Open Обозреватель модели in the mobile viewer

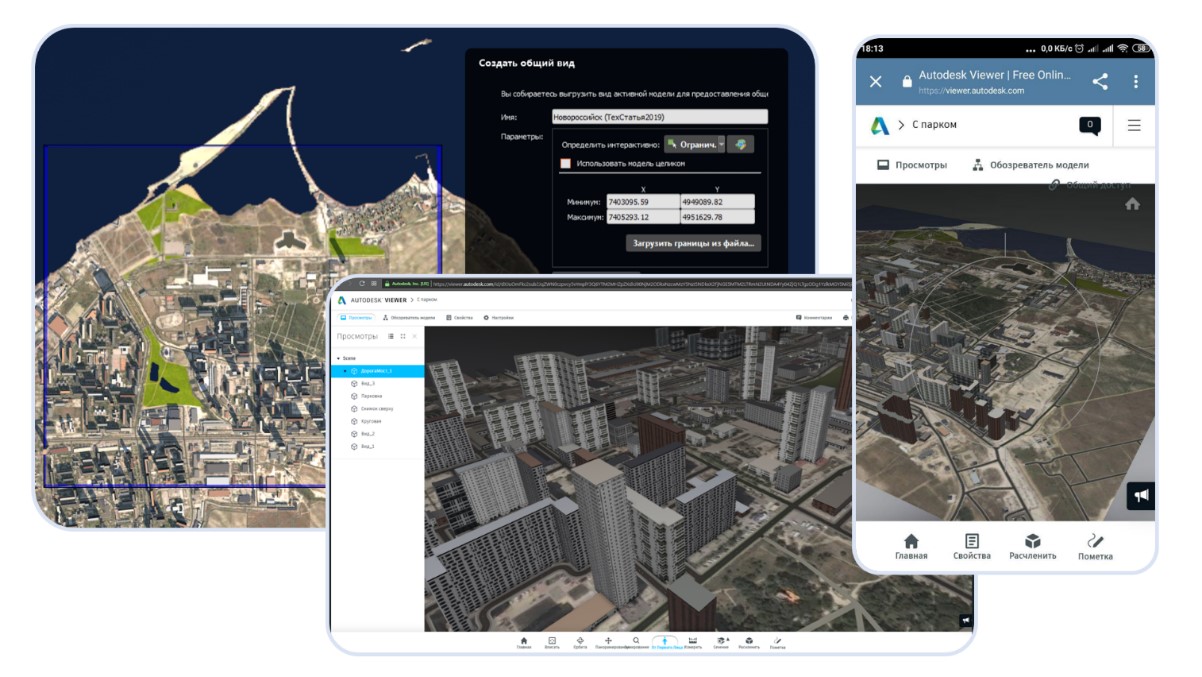(1030, 165)
